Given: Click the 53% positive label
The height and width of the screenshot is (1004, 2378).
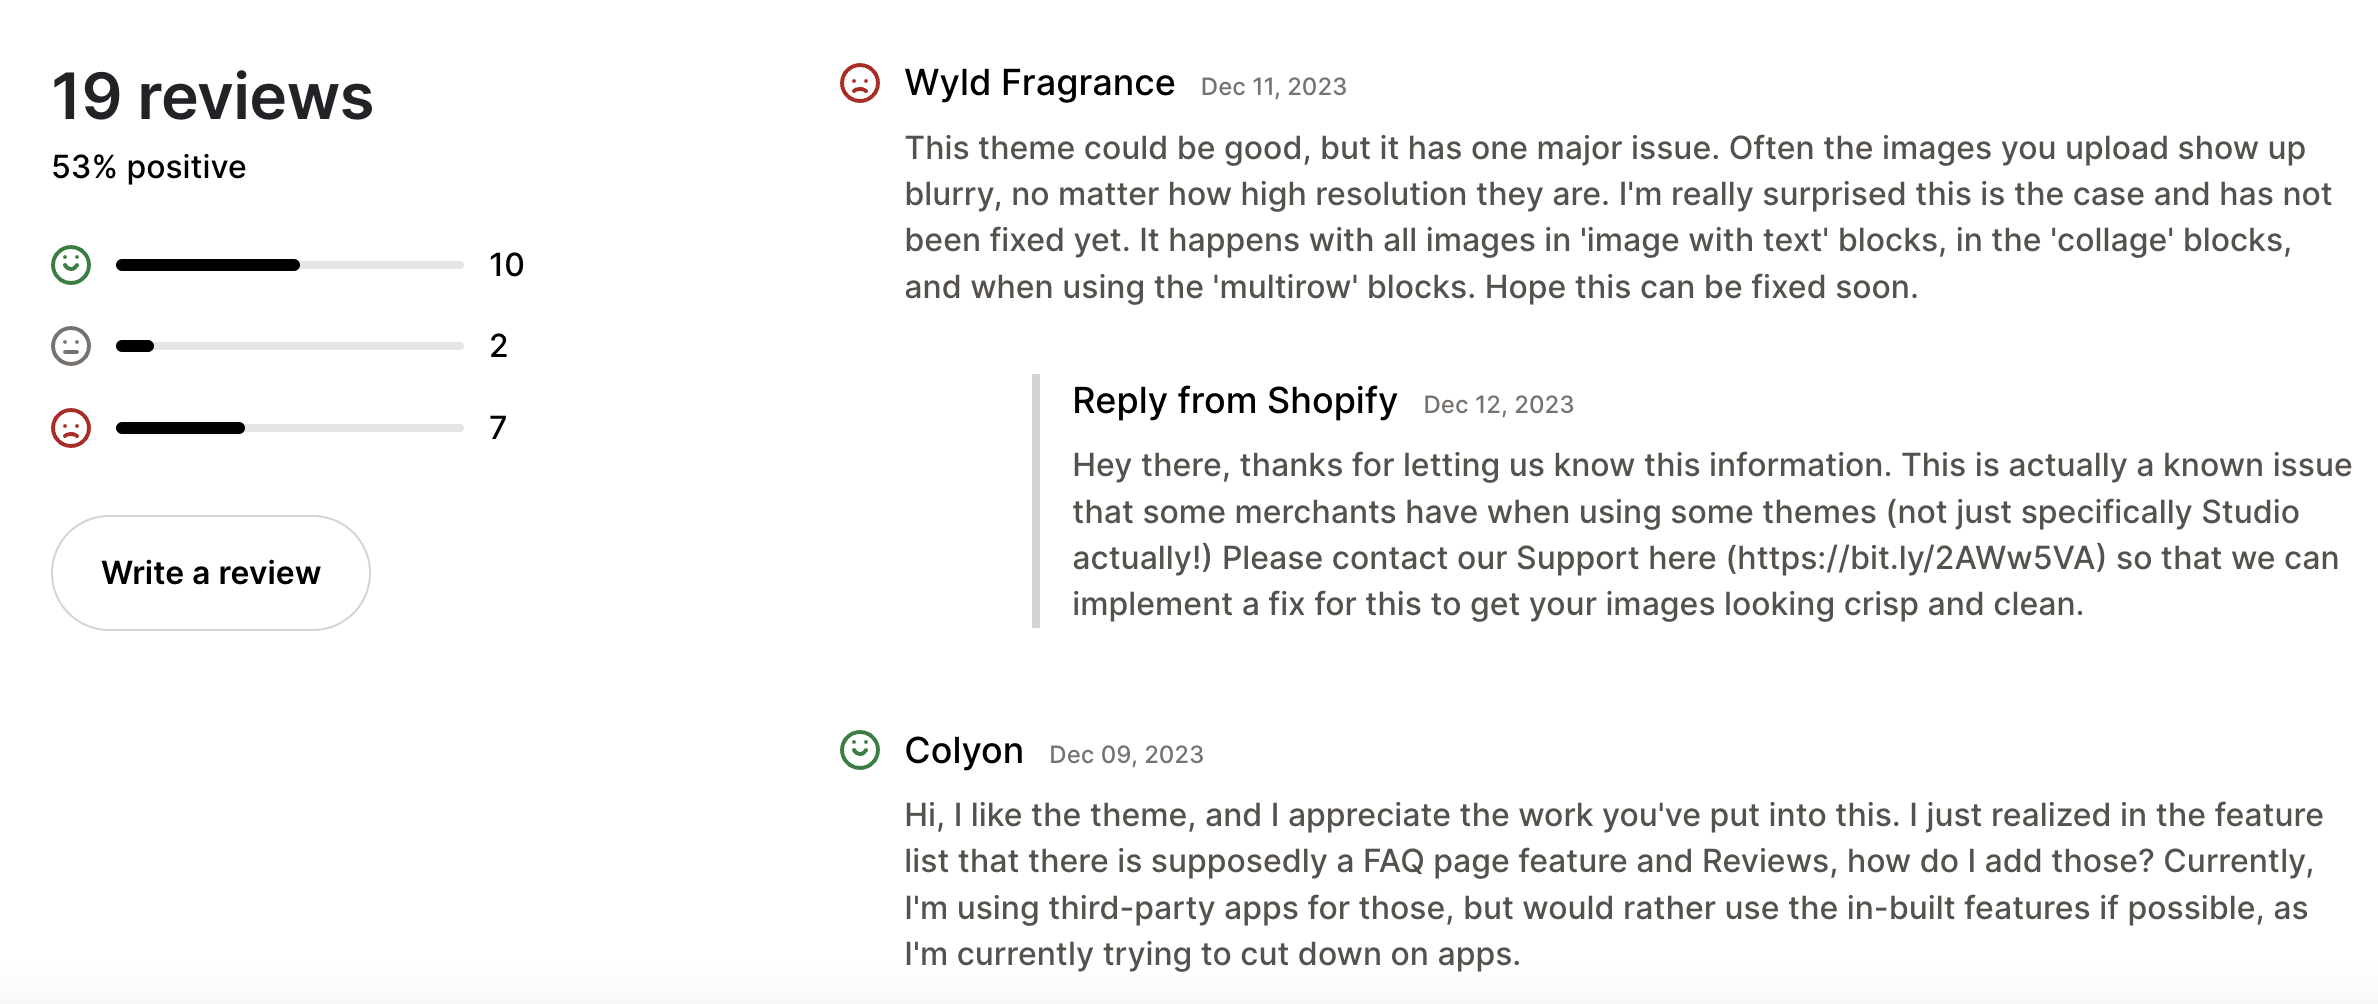Looking at the screenshot, I should [x=148, y=166].
